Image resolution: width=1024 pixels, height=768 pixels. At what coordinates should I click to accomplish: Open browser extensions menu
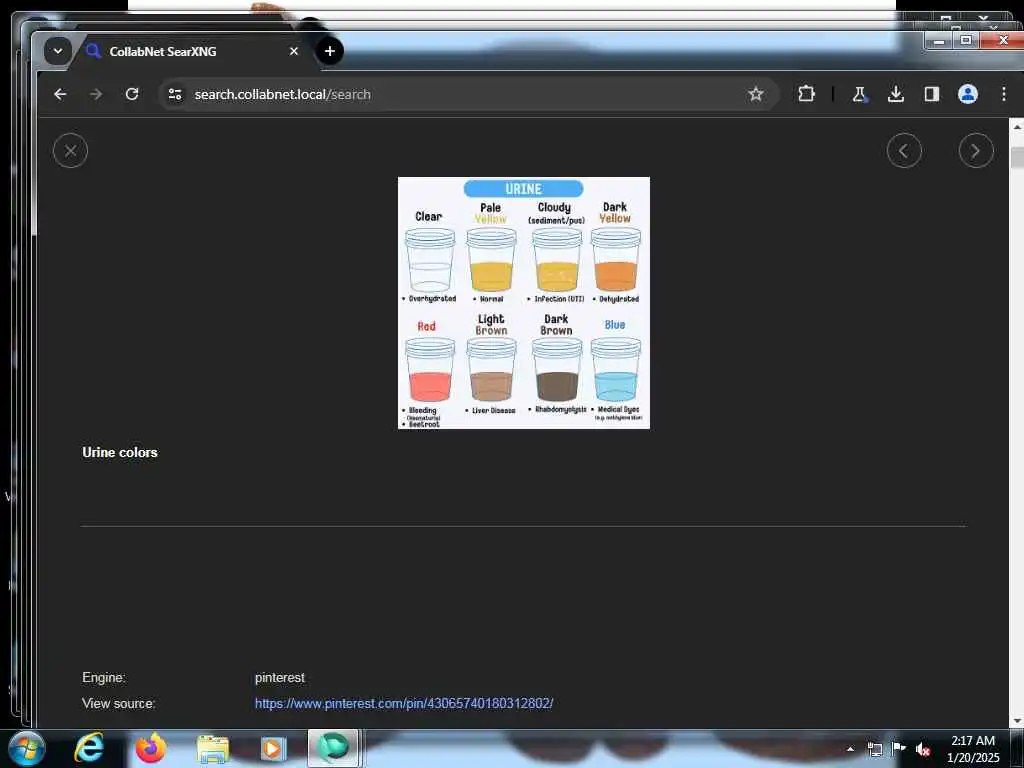[807, 94]
